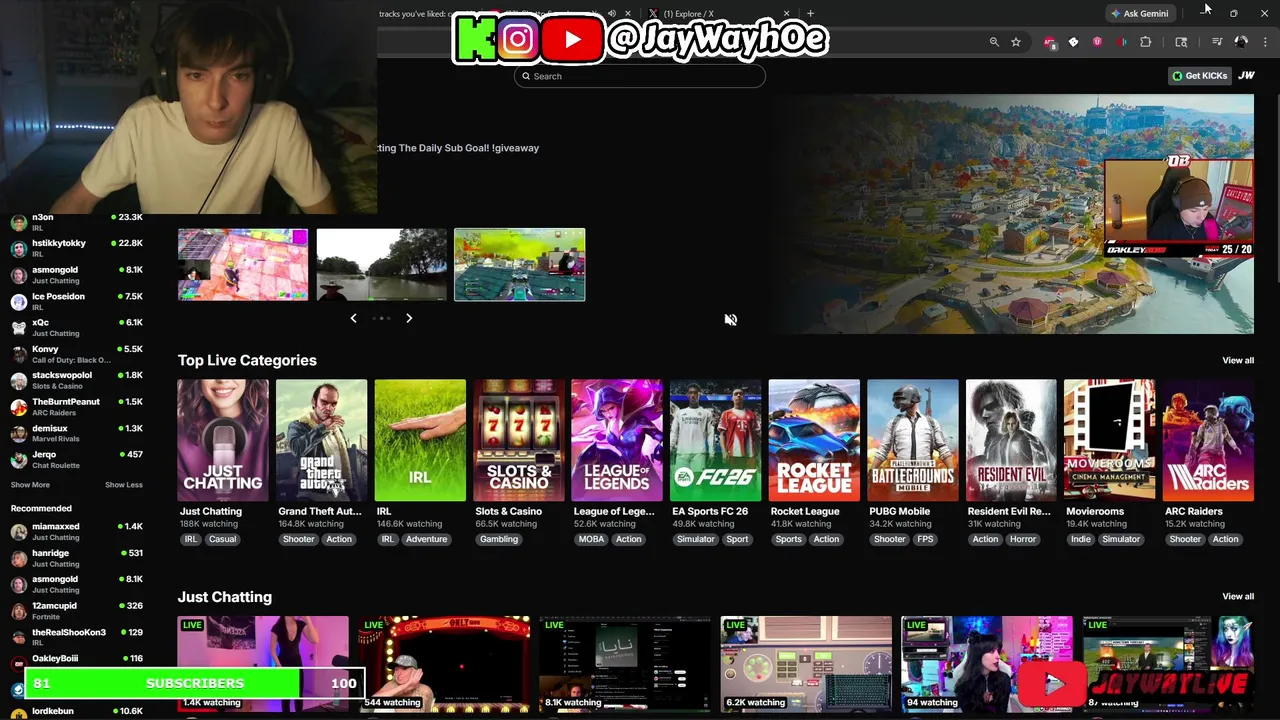The width and height of the screenshot is (1280, 720).
Task: Open the live stream with 6.2K watching
Action: [x=806, y=664]
